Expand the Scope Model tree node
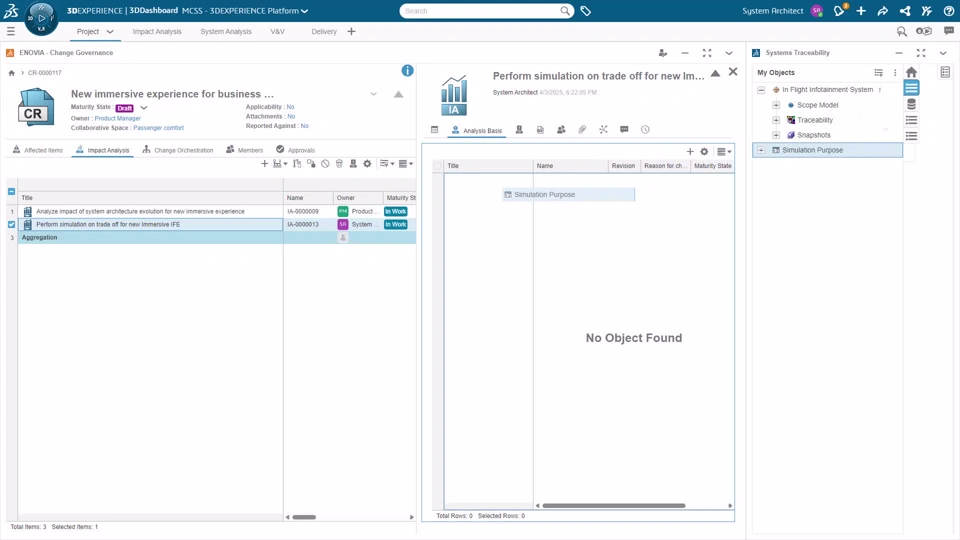The width and height of the screenshot is (960, 540). click(776, 105)
